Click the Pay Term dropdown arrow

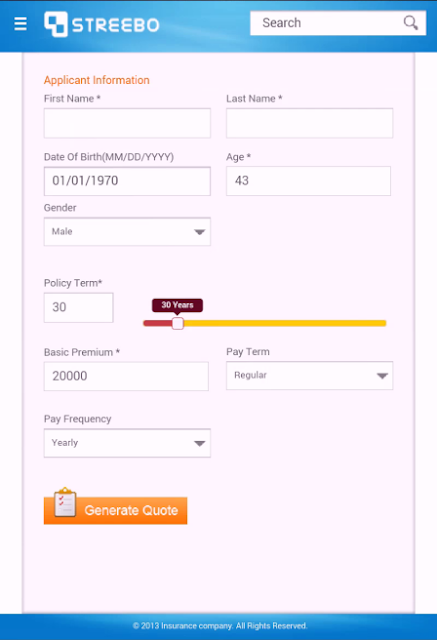[x=382, y=376]
